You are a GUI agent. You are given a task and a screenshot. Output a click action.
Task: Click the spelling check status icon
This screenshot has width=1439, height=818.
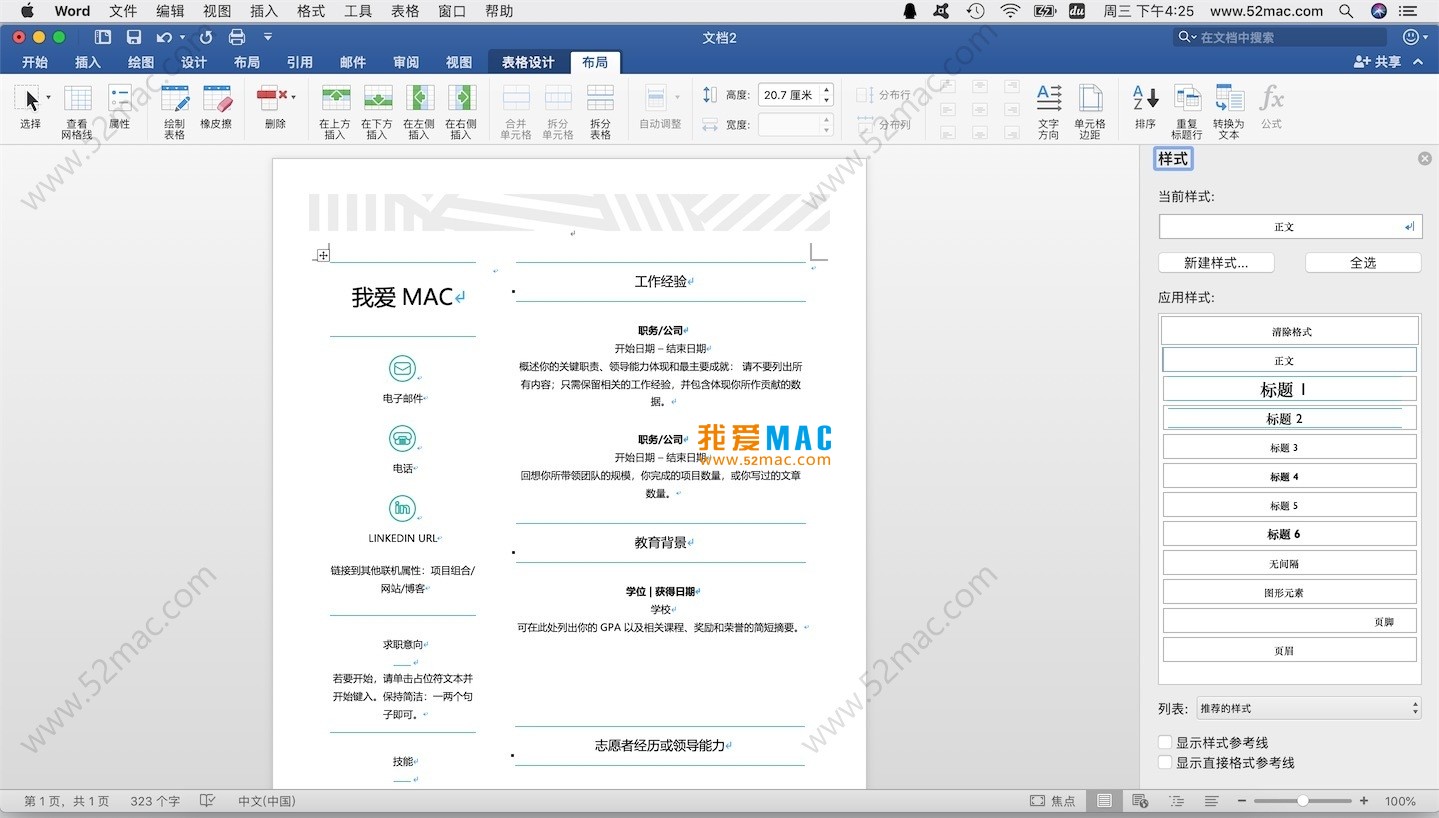[x=207, y=801]
